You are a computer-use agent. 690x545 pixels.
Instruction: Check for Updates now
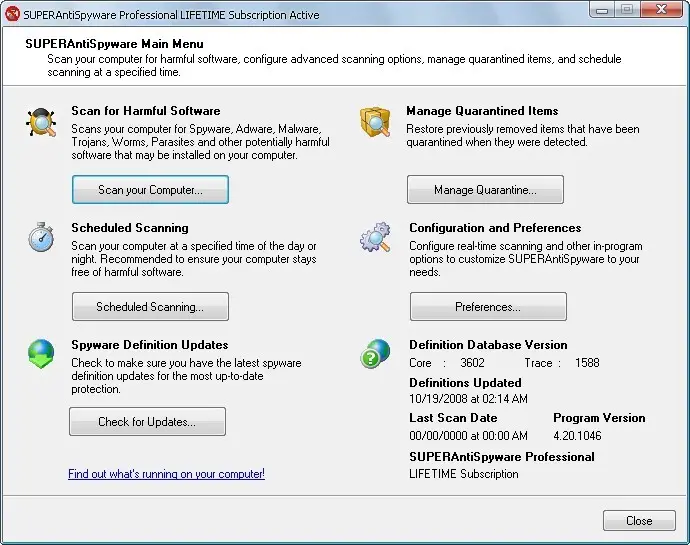pos(147,422)
